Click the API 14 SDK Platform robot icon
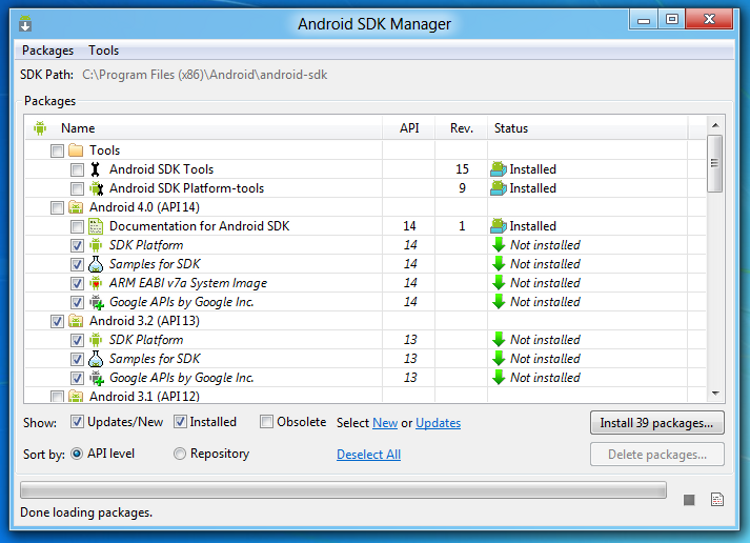 tap(96, 245)
